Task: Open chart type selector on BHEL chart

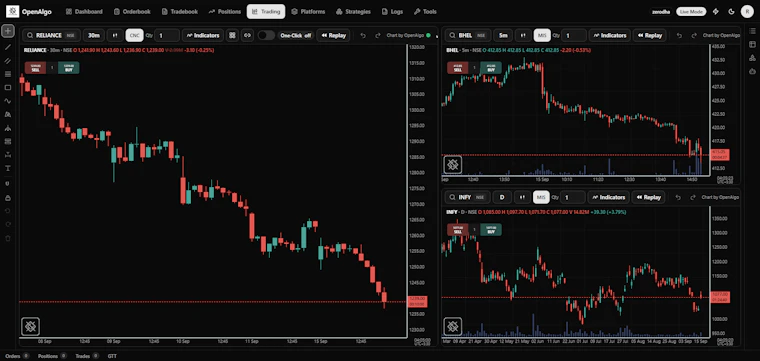Action: 523,35
